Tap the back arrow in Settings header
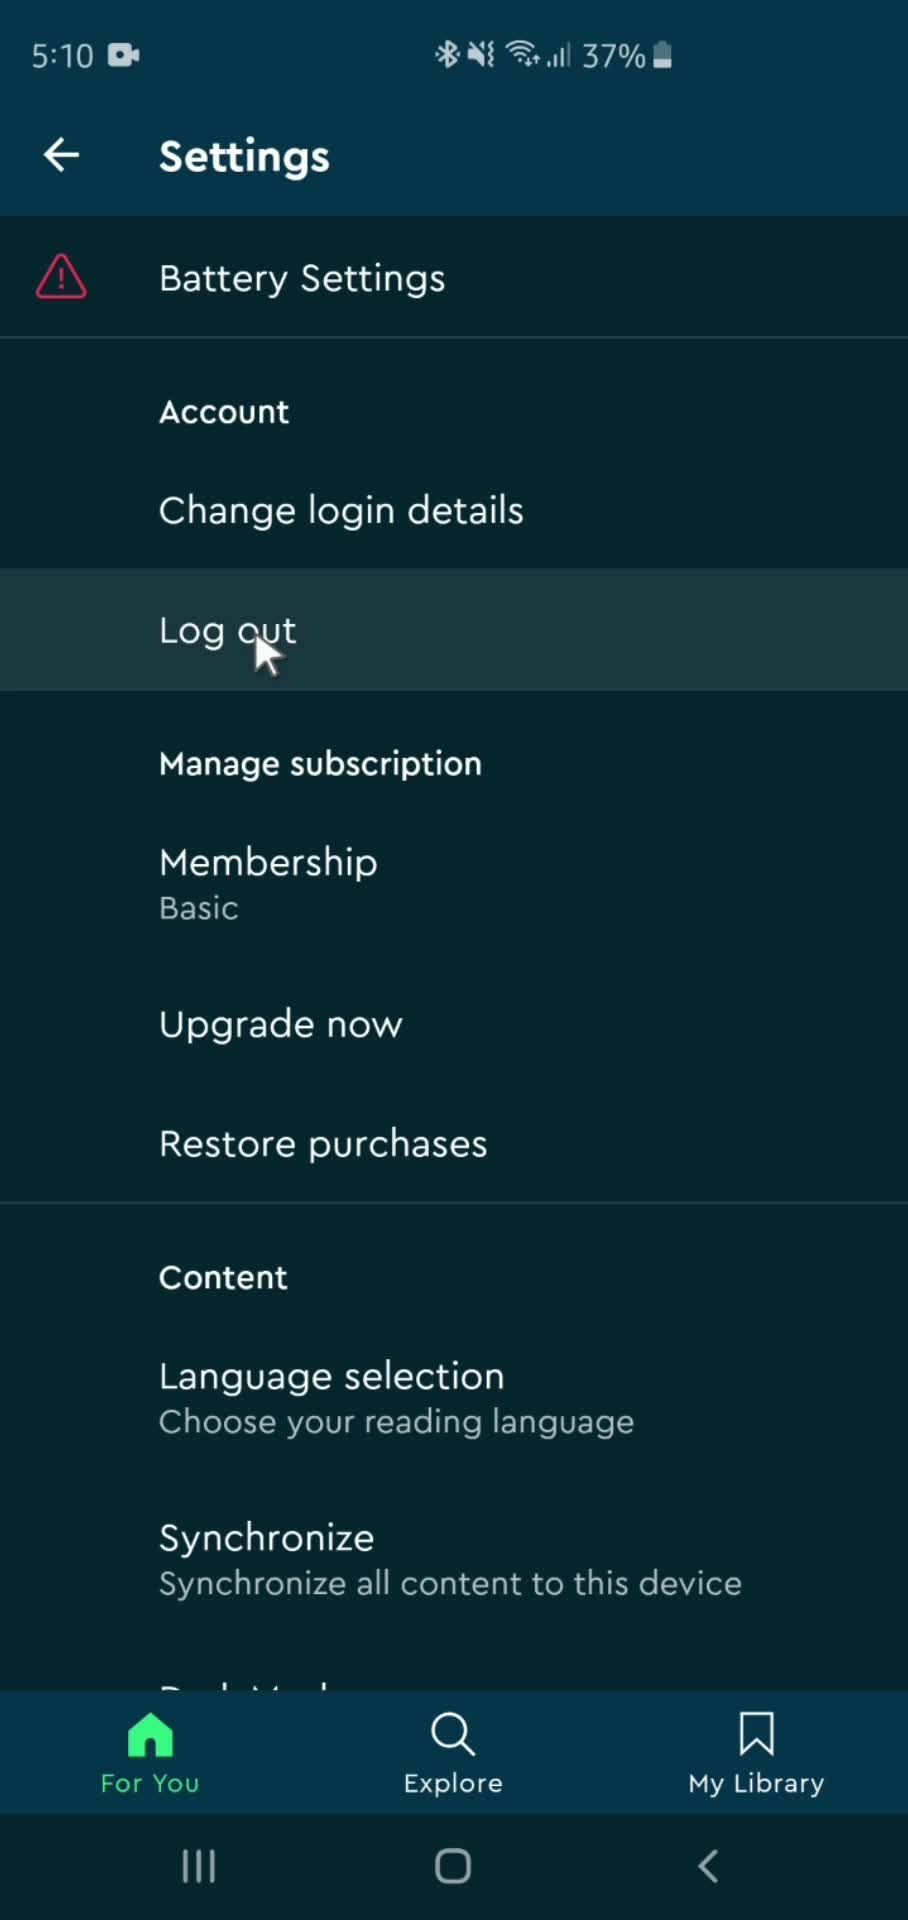 pos(61,155)
